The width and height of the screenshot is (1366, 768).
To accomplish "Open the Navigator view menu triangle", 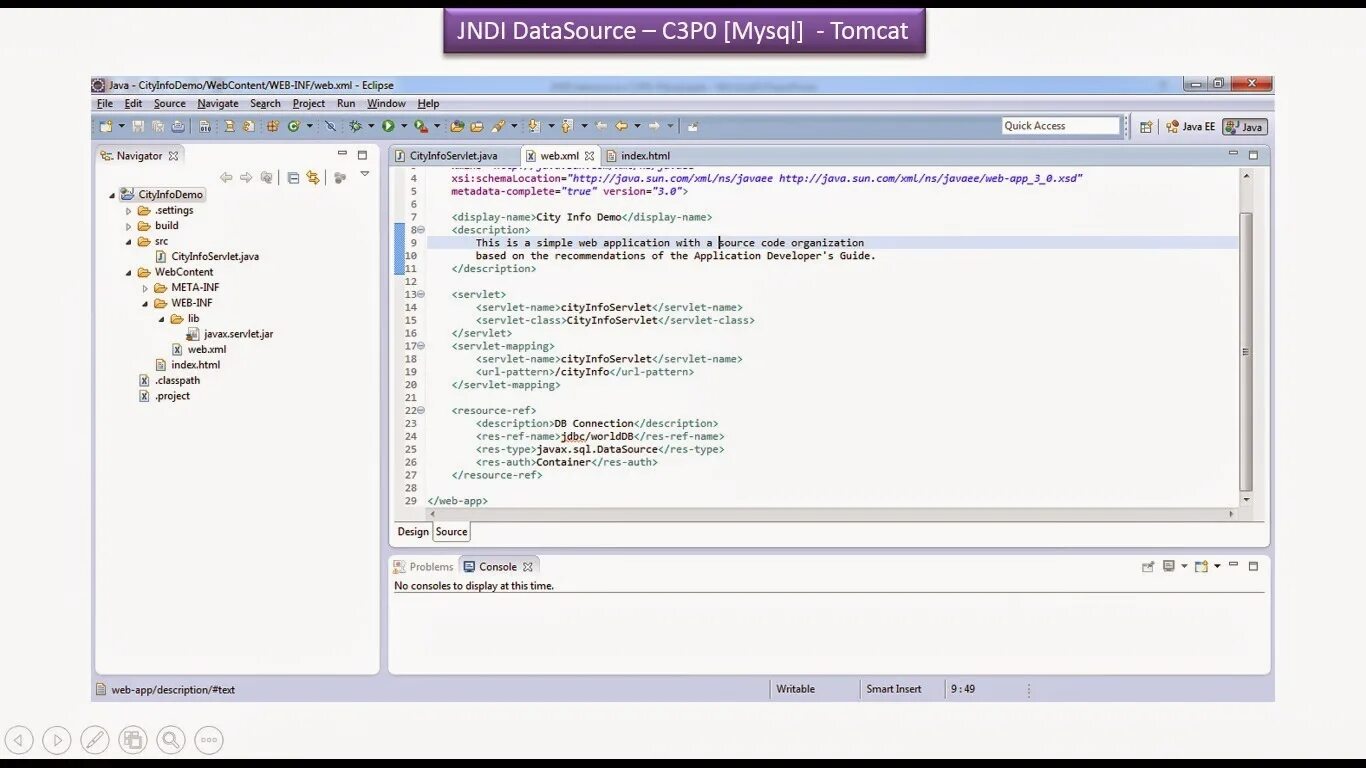I will pos(365,174).
